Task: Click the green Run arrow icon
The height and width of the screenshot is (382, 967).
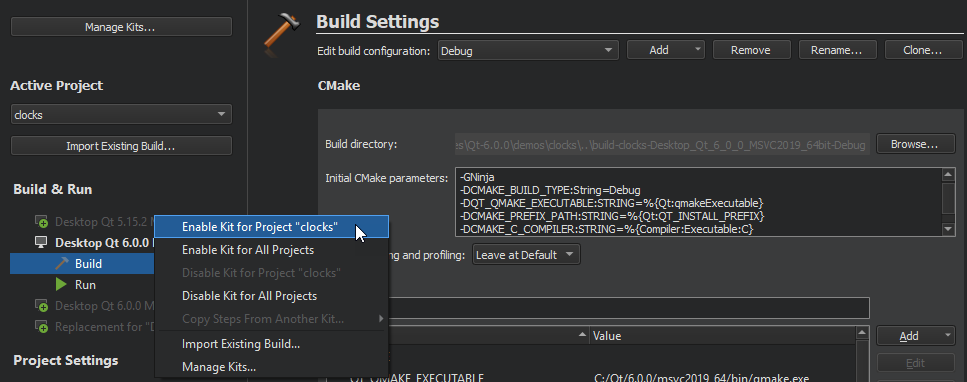Action: coord(61,284)
